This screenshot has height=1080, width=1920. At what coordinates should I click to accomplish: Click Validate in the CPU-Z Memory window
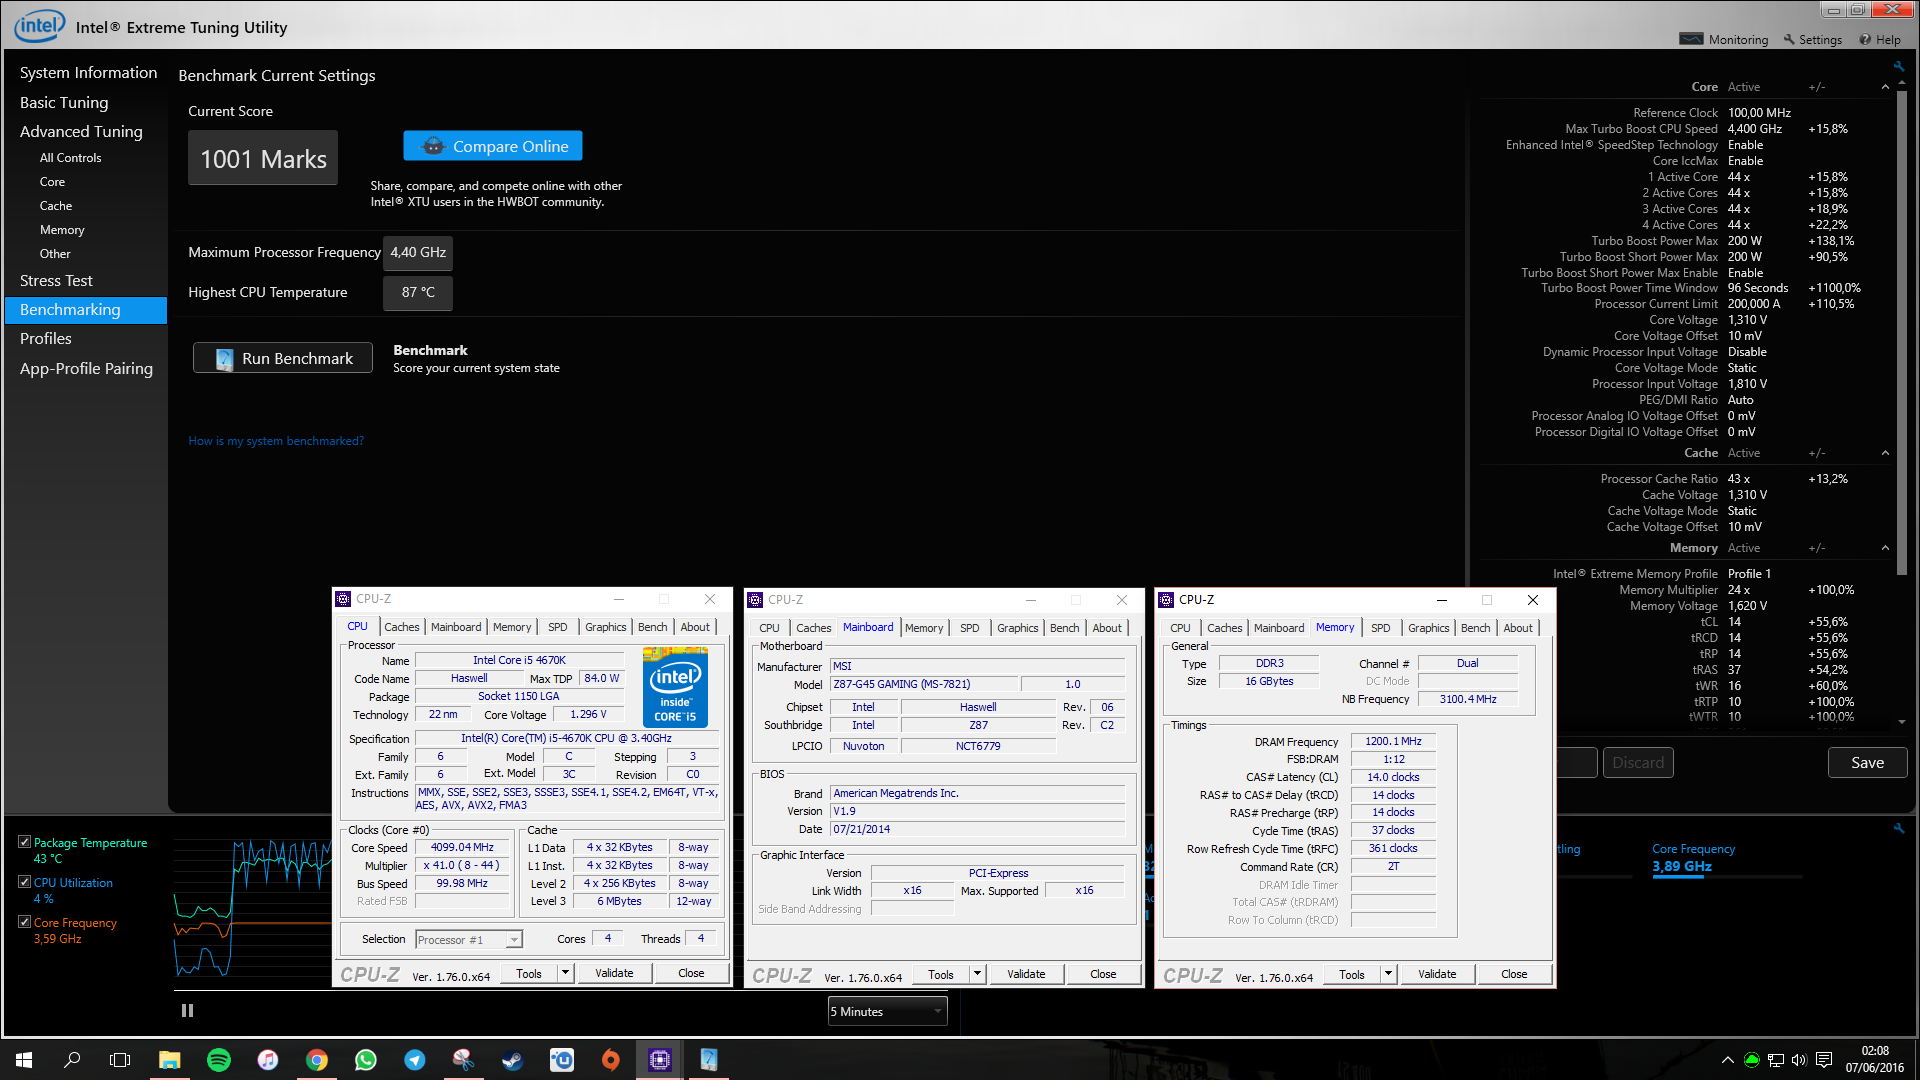point(1437,974)
